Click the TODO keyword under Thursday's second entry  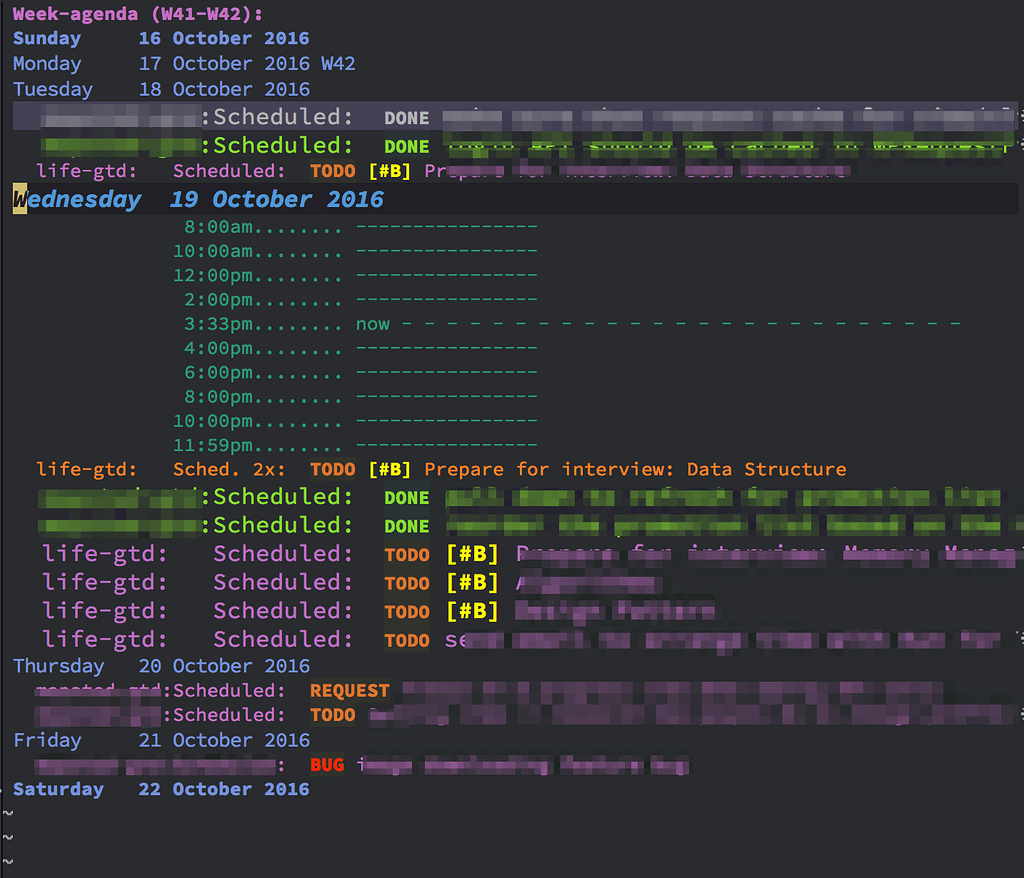pos(333,715)
